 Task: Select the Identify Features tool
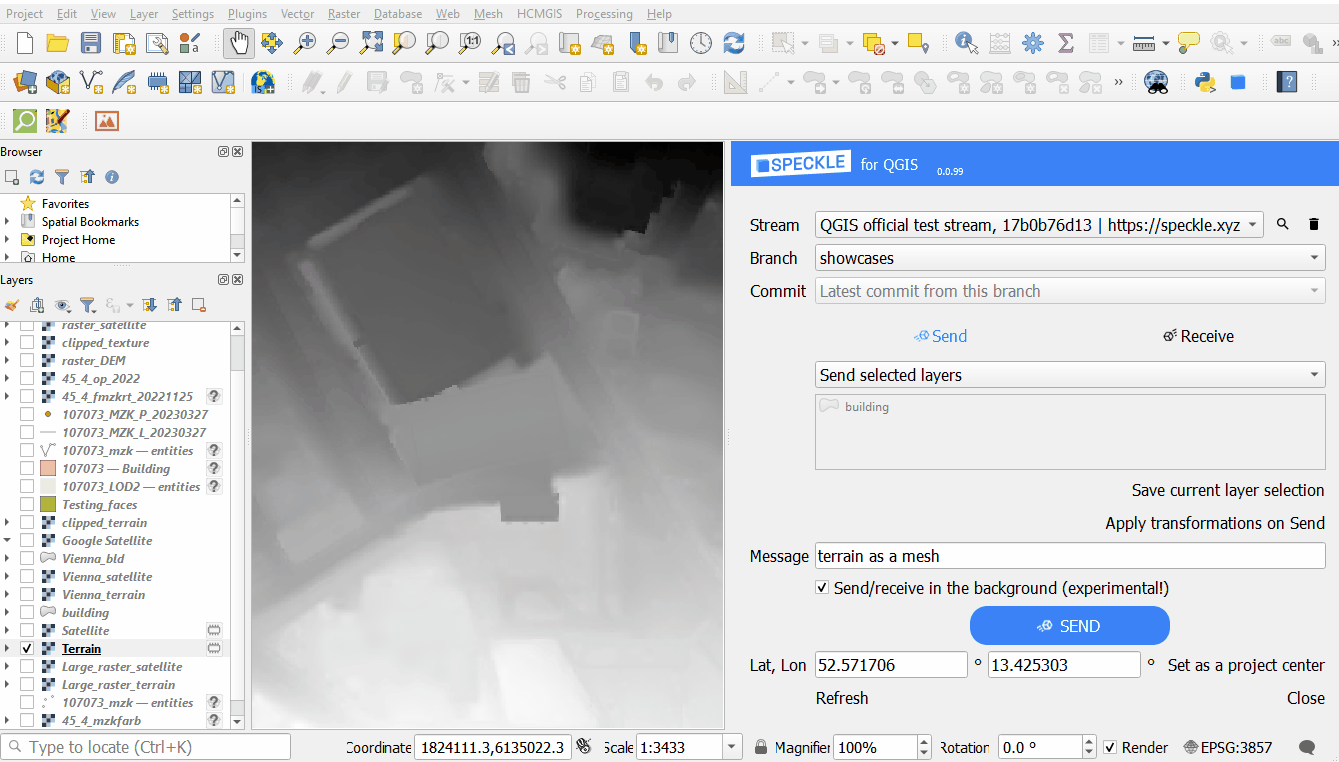point(966,43)
